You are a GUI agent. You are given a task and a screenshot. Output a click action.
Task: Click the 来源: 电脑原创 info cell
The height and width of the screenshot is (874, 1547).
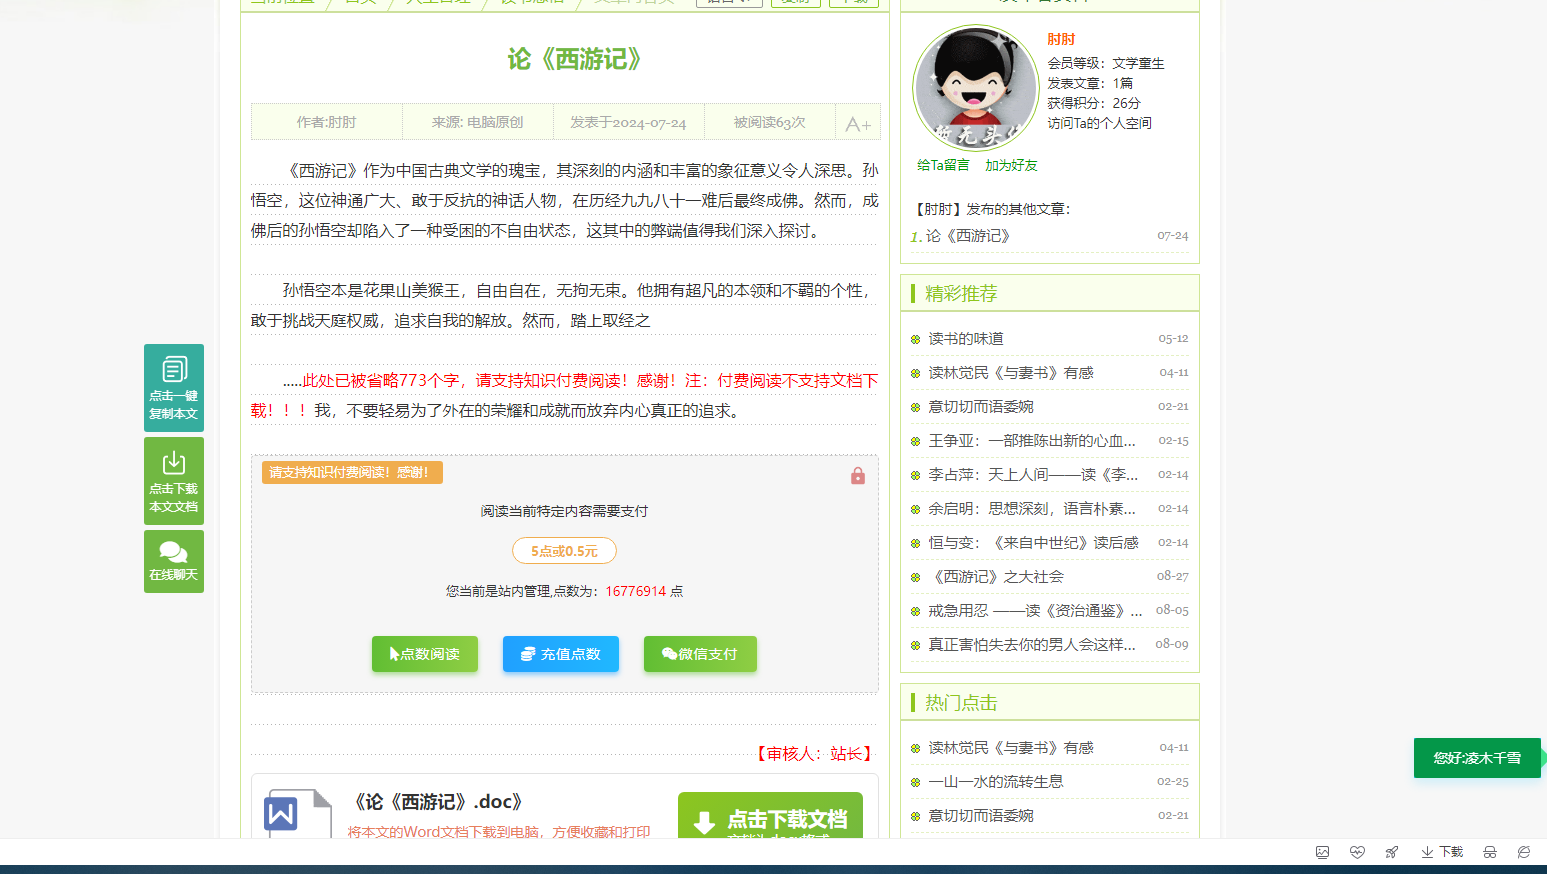[477, 122]
